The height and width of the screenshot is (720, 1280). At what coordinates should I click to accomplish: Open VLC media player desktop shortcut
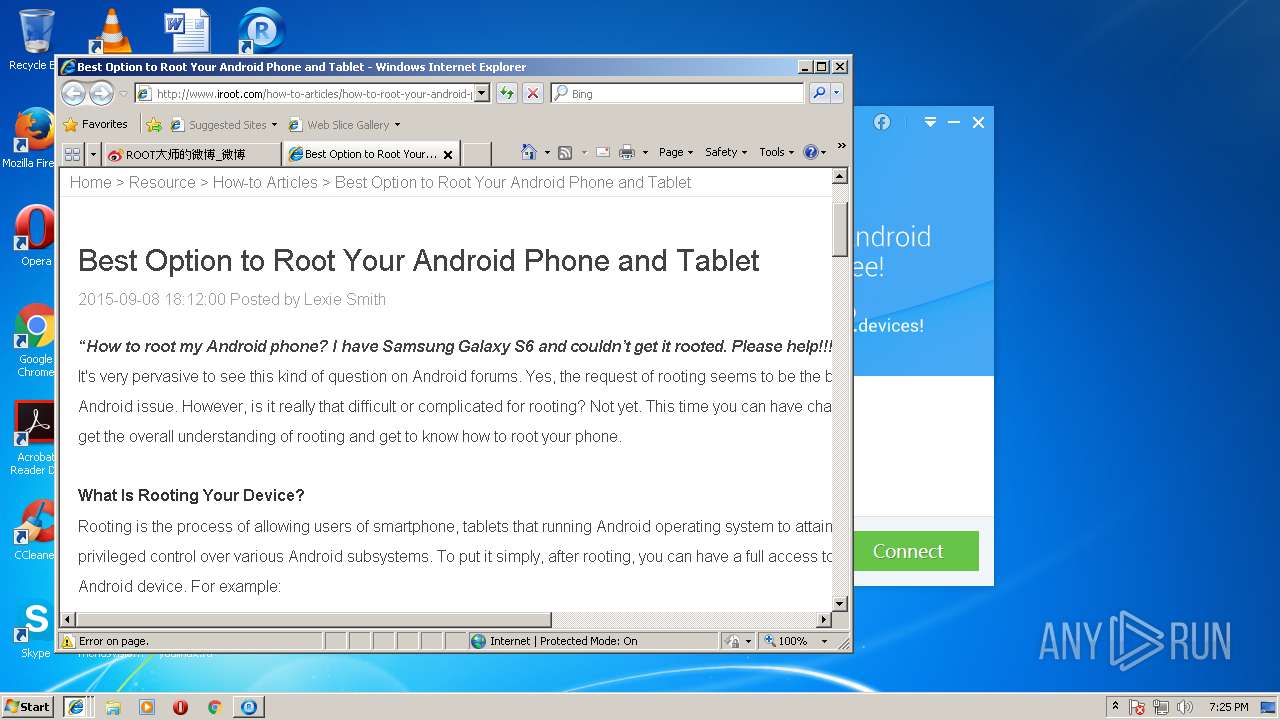[111, 30]
